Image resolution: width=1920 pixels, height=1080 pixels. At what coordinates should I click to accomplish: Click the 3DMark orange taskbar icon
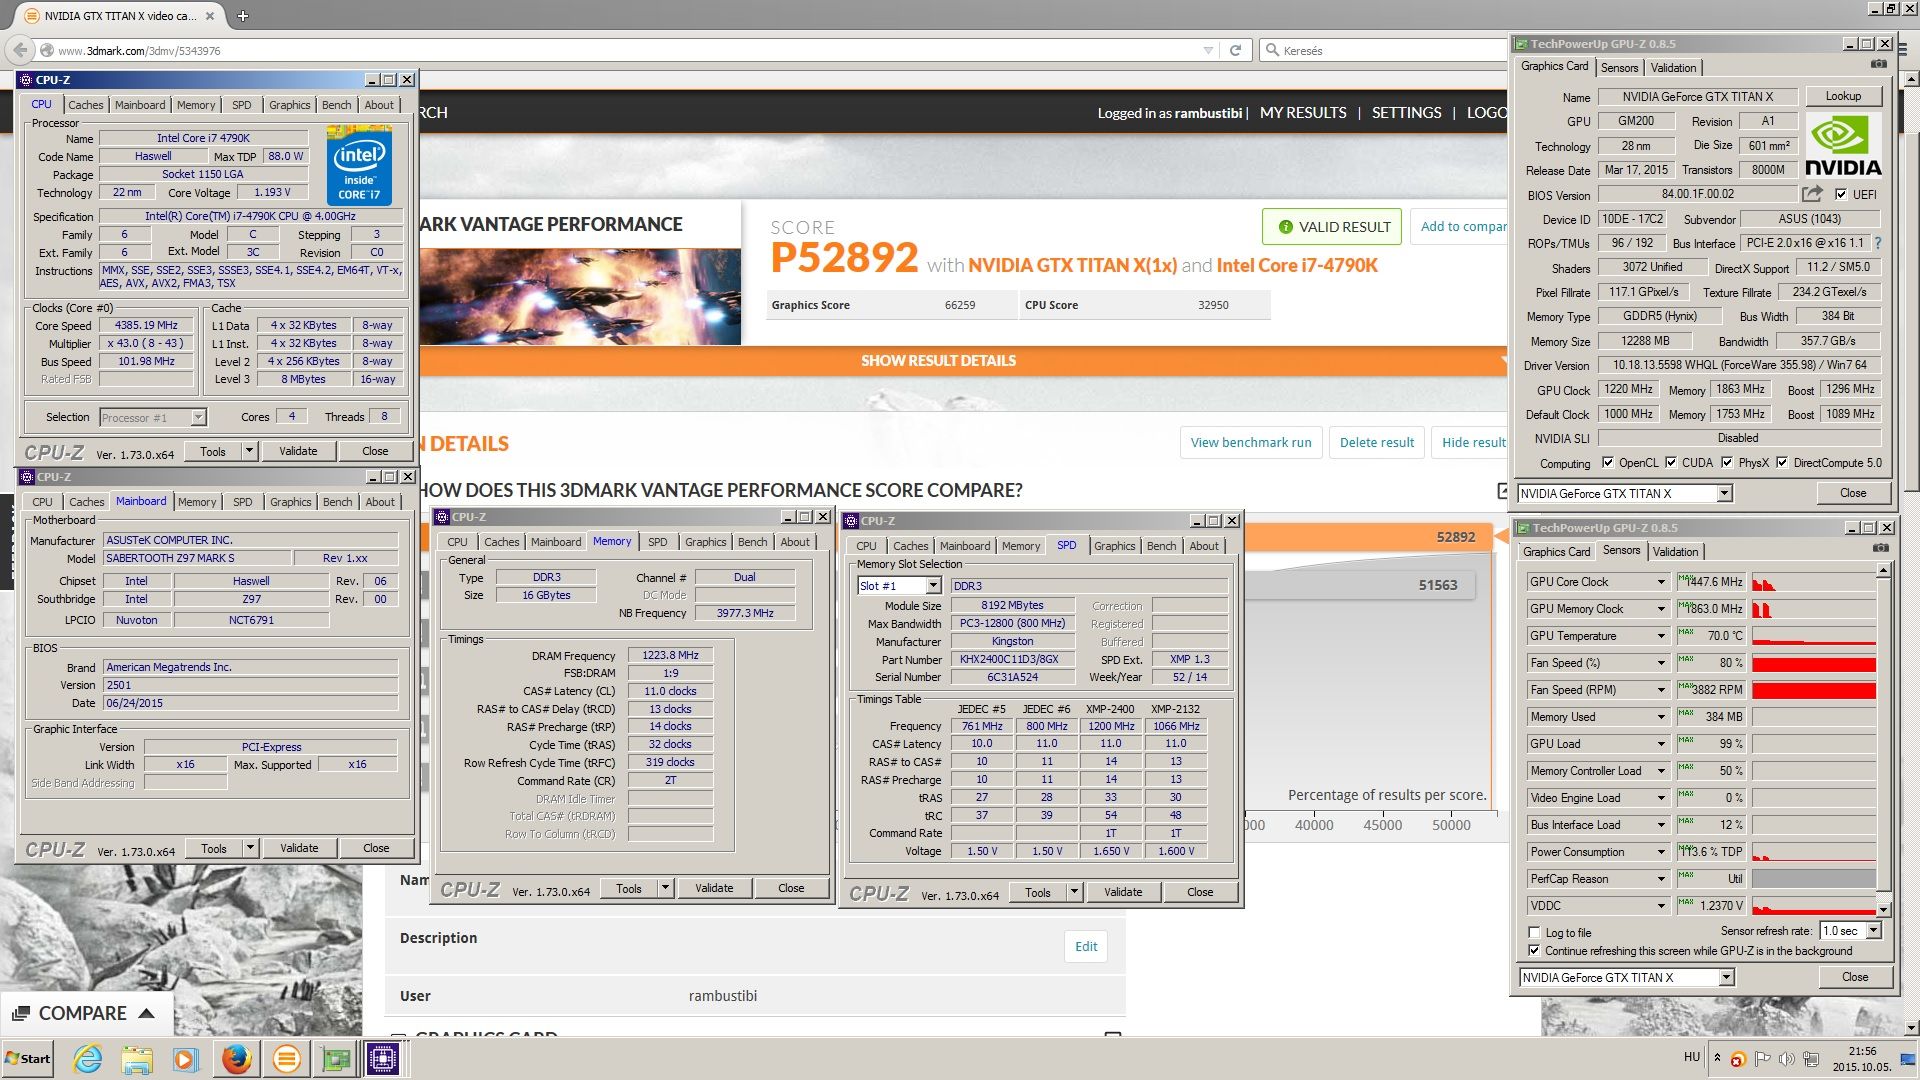[x=286, y=1058]
